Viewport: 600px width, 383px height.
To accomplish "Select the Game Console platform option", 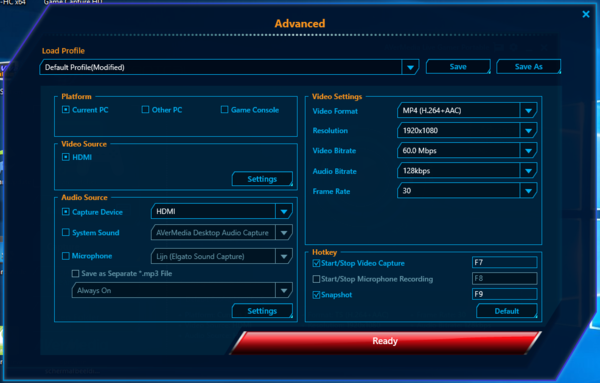I will tap(225, 110).
